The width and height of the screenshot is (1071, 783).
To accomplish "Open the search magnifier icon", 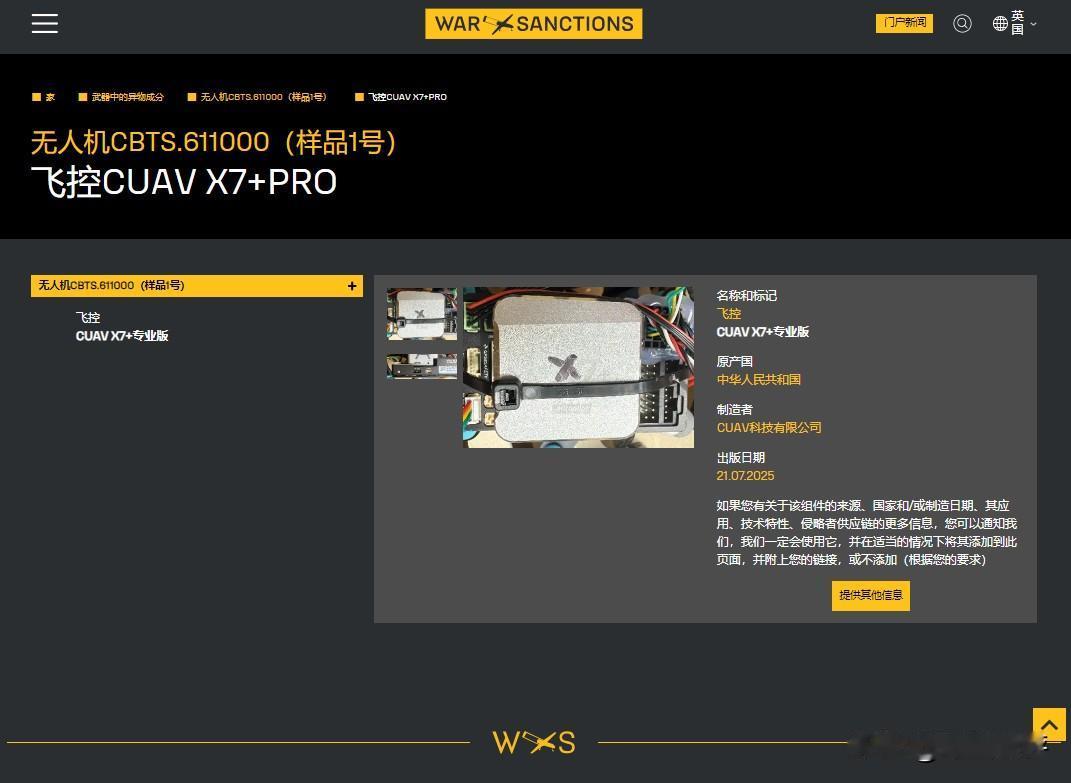I will (962, 24).
